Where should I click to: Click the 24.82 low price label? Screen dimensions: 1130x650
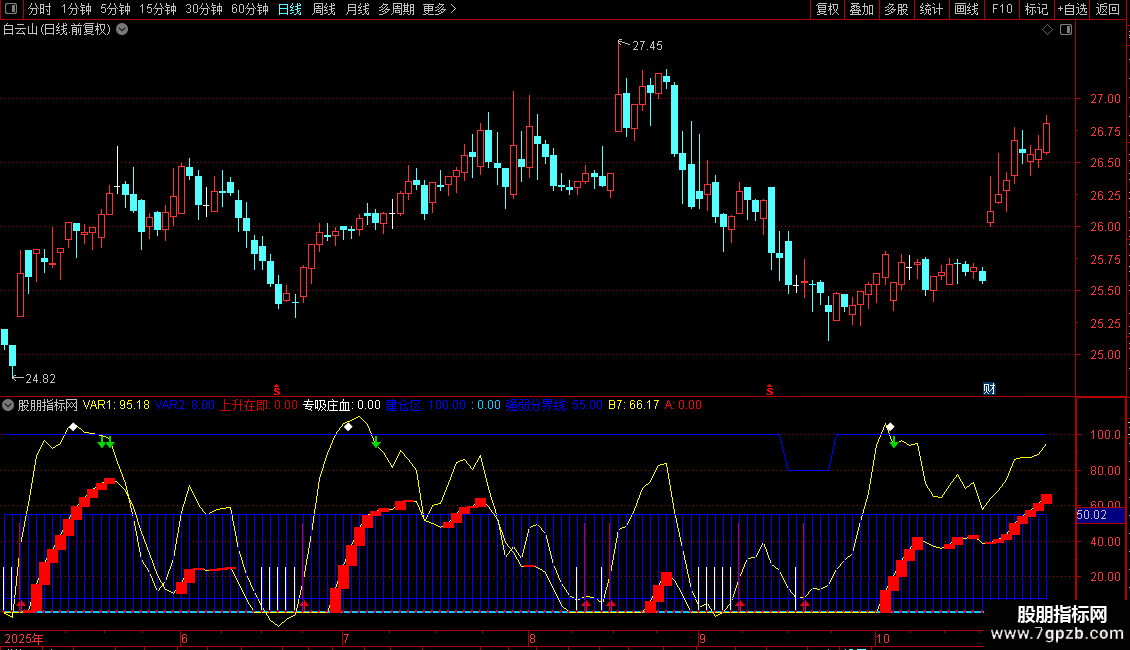(40, 378)
